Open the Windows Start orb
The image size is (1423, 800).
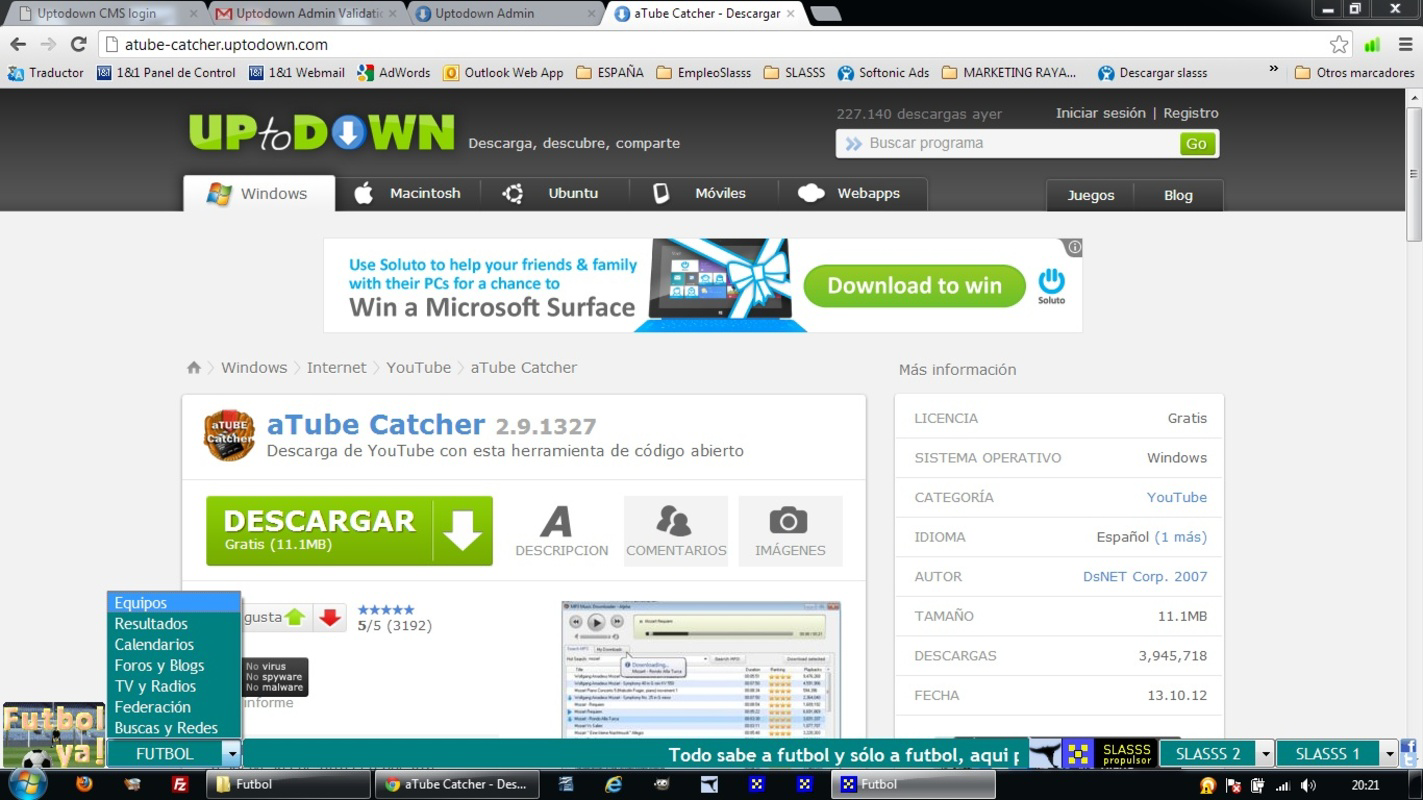(27, 784)
